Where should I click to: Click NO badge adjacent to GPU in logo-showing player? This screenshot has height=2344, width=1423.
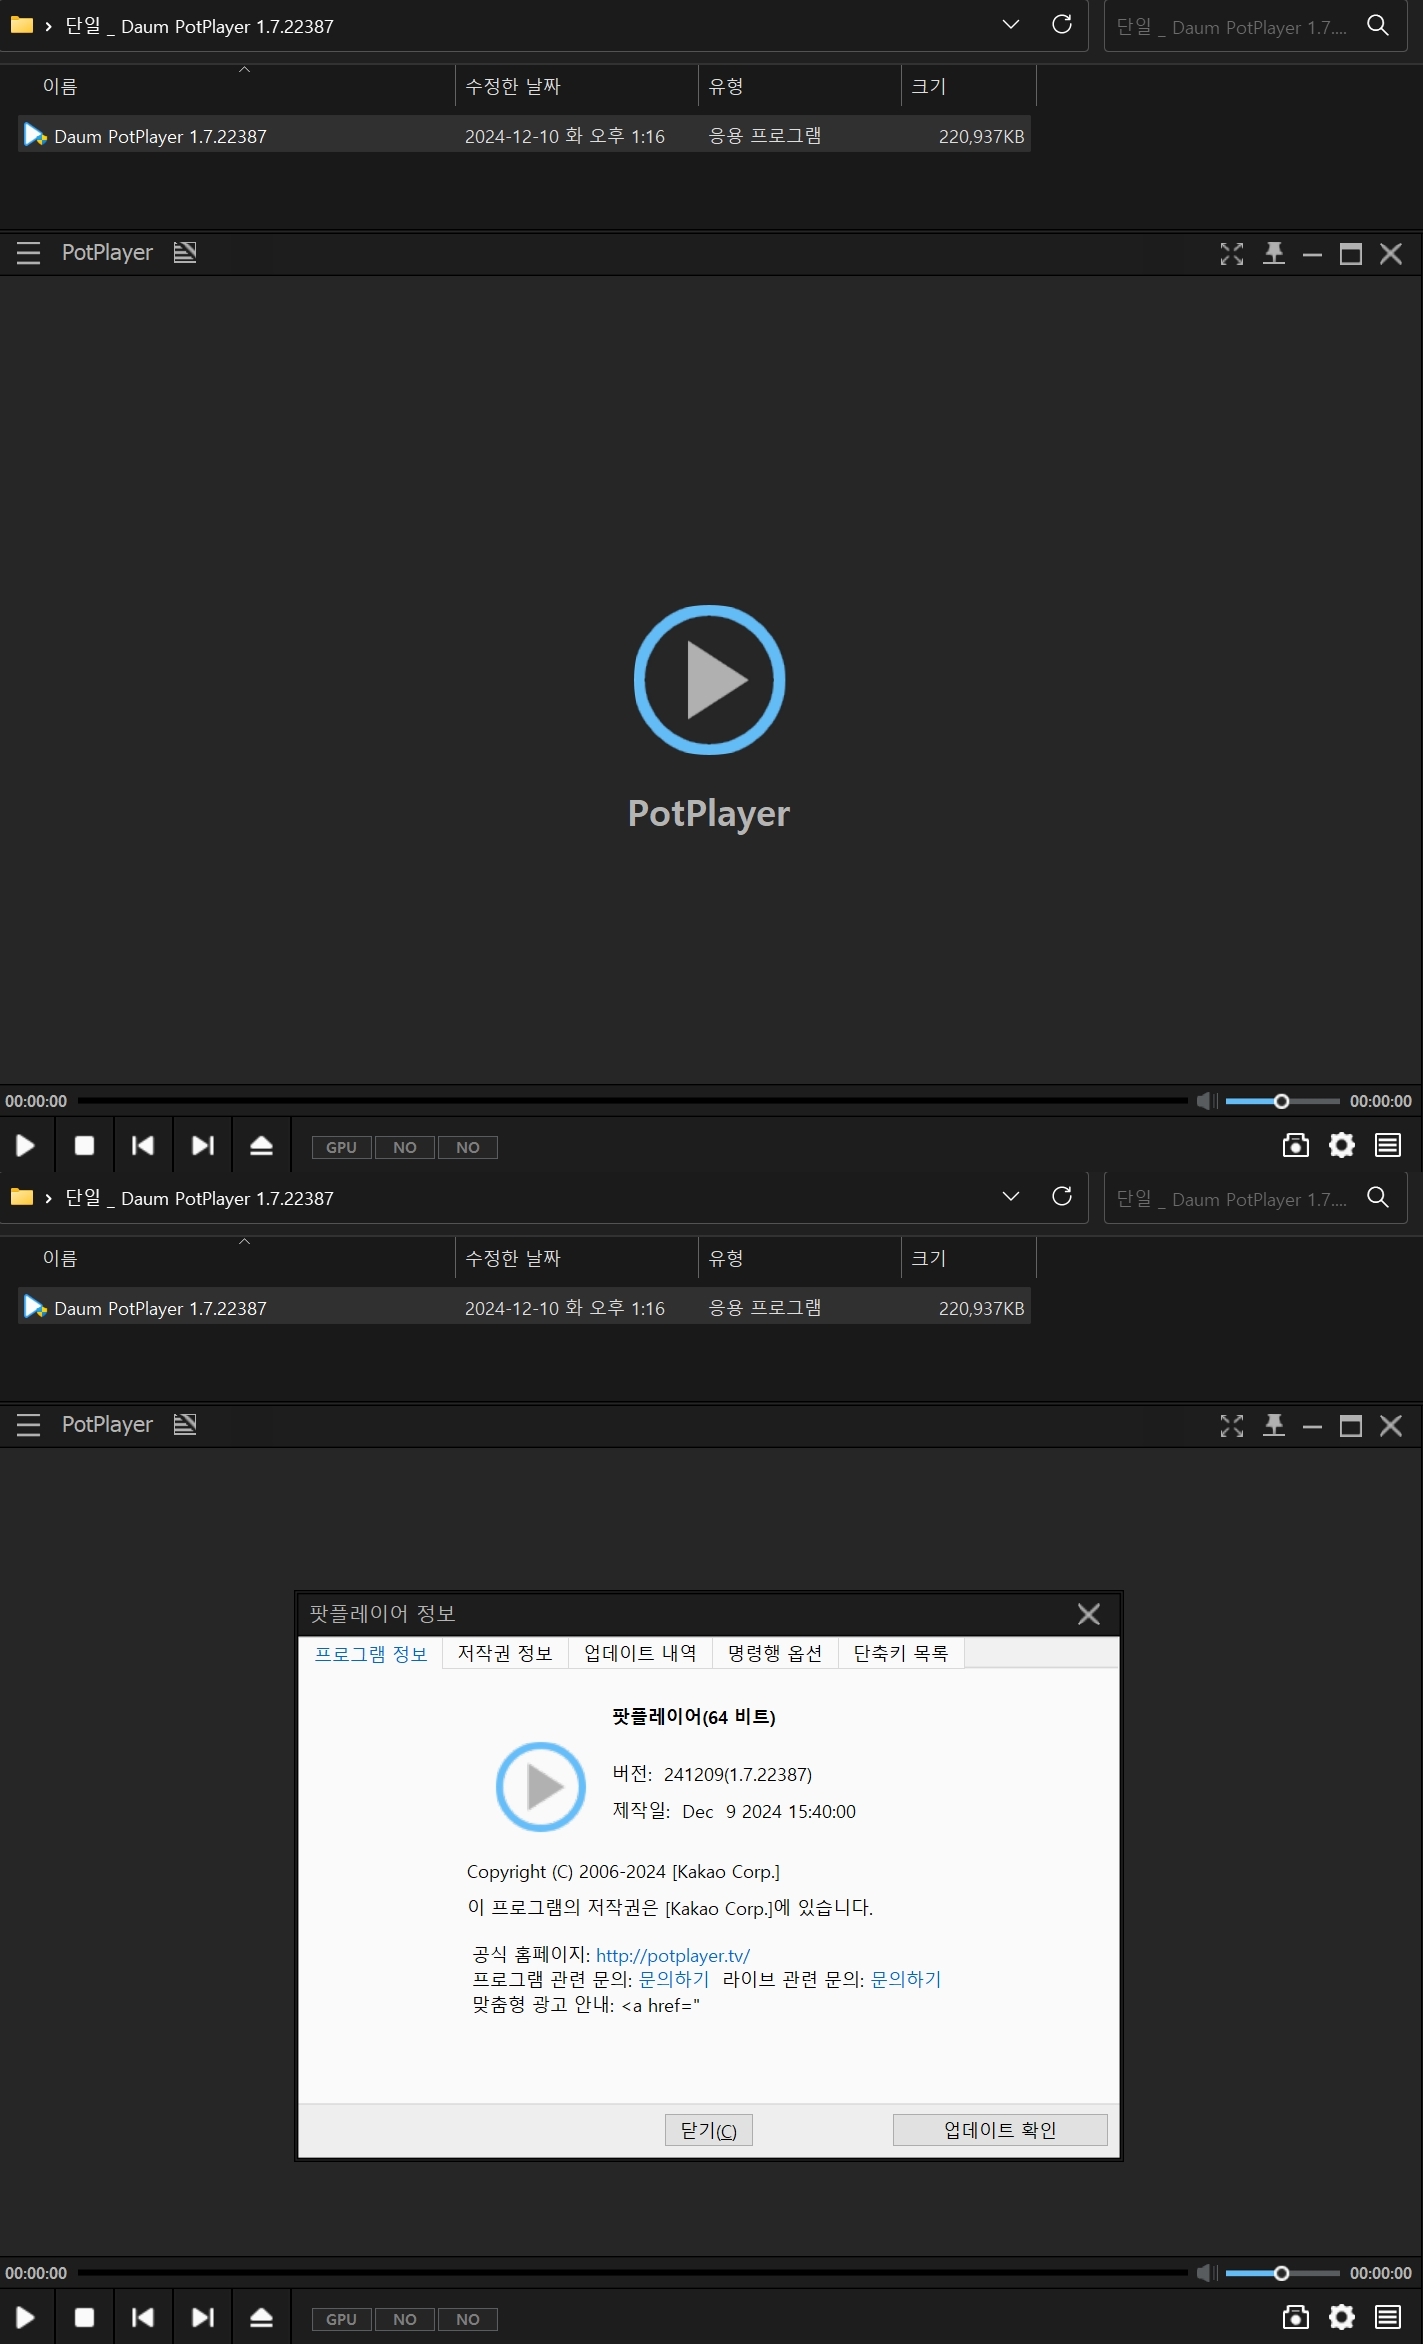405,1147
